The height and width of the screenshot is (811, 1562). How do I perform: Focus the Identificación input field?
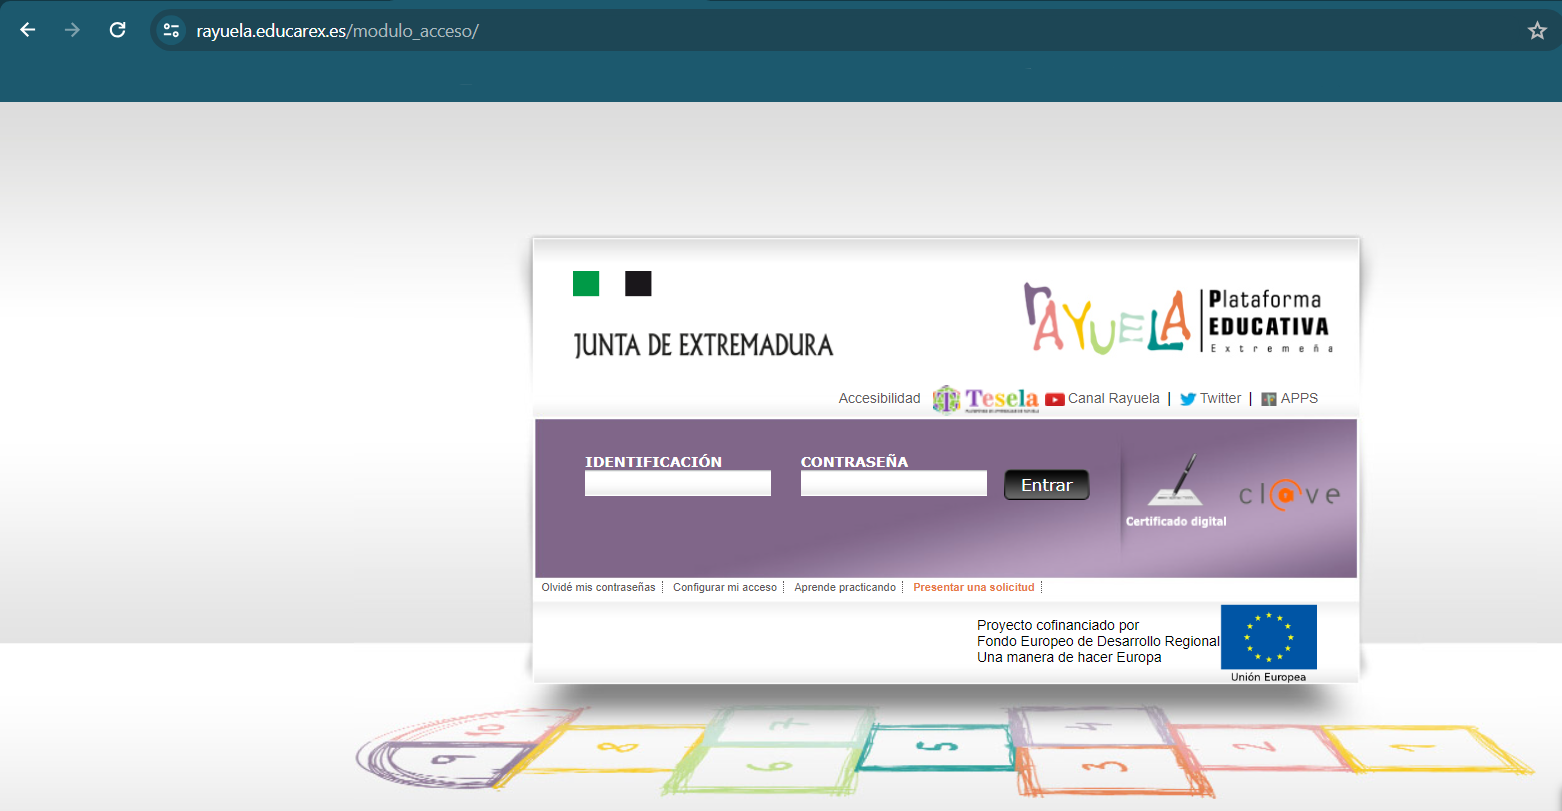pyautogui.click(x=678, y=483)
